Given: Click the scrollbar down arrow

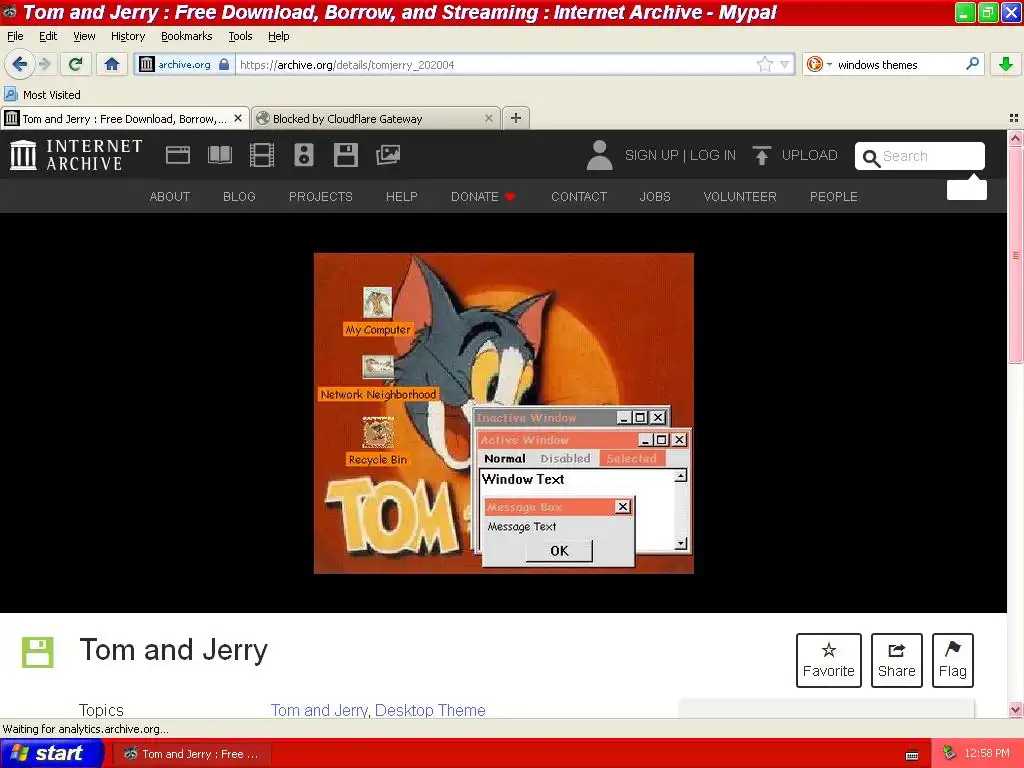Looking at the screenshot, I should (x=1015, y=710).
